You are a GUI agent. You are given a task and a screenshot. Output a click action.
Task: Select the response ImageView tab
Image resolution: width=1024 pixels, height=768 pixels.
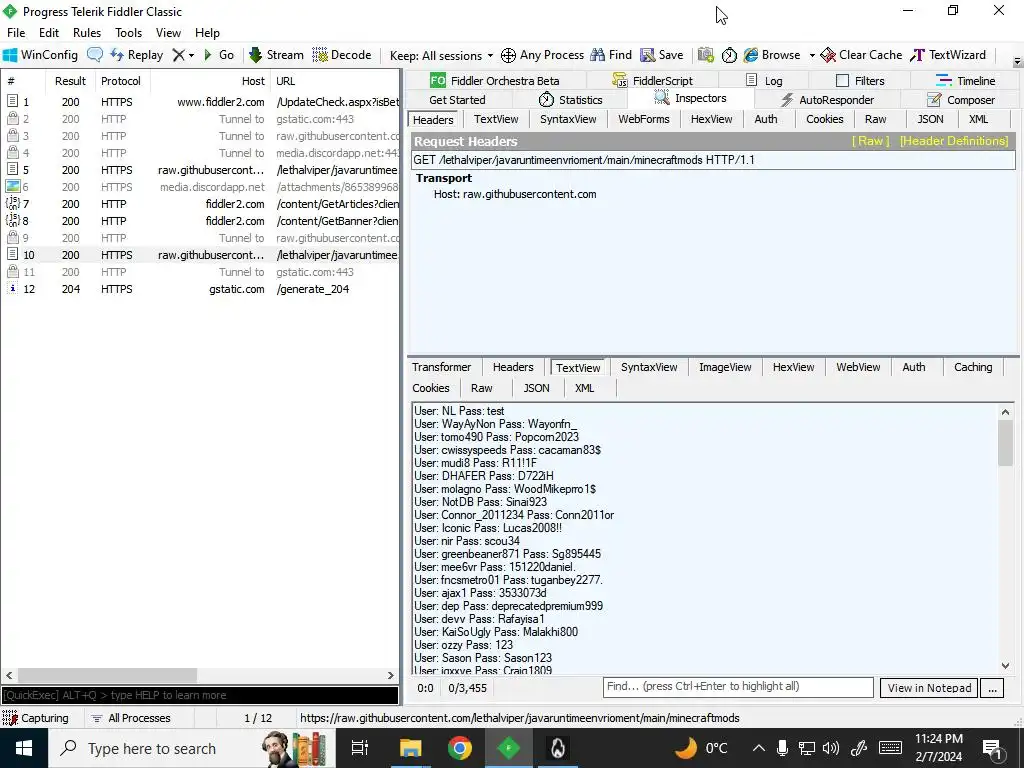pos(725,367)
